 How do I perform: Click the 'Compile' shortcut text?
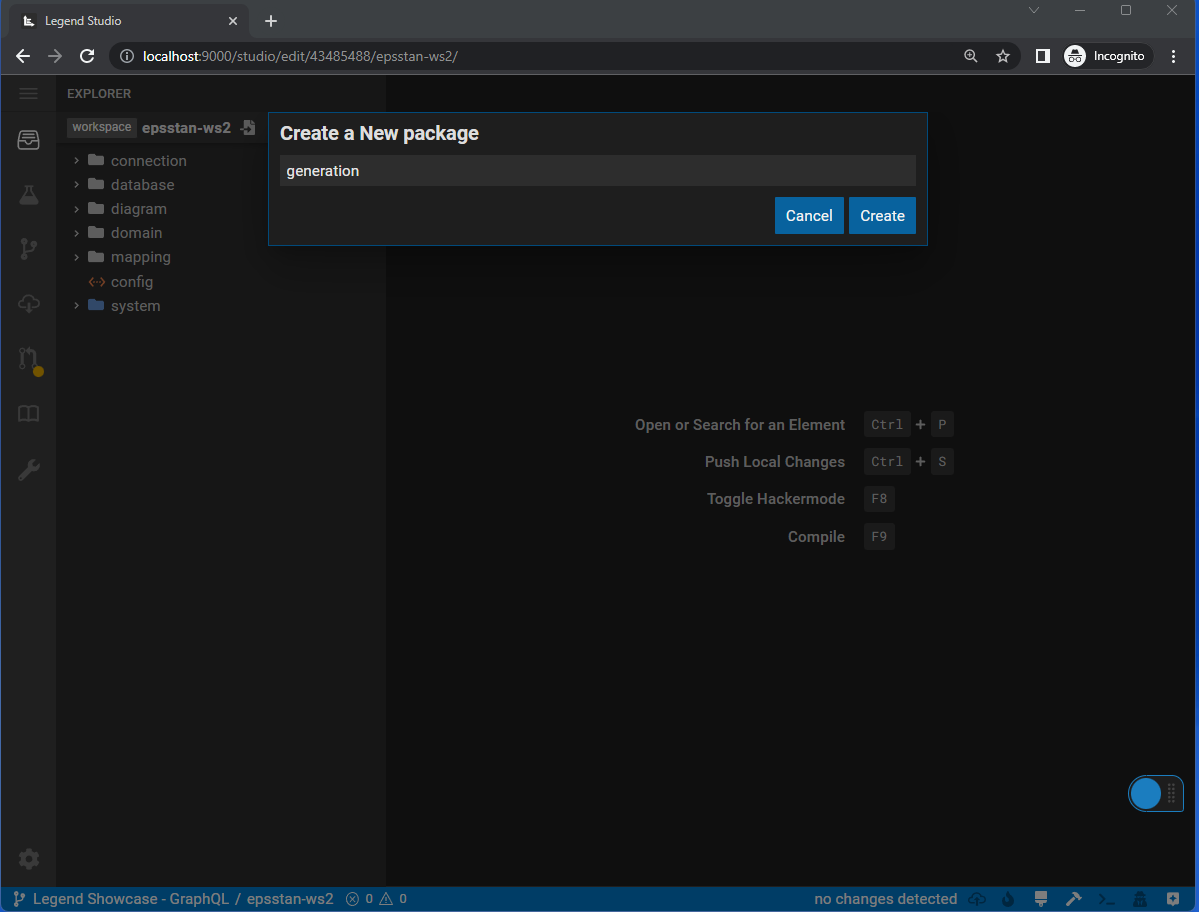click(x=816, y=537)
